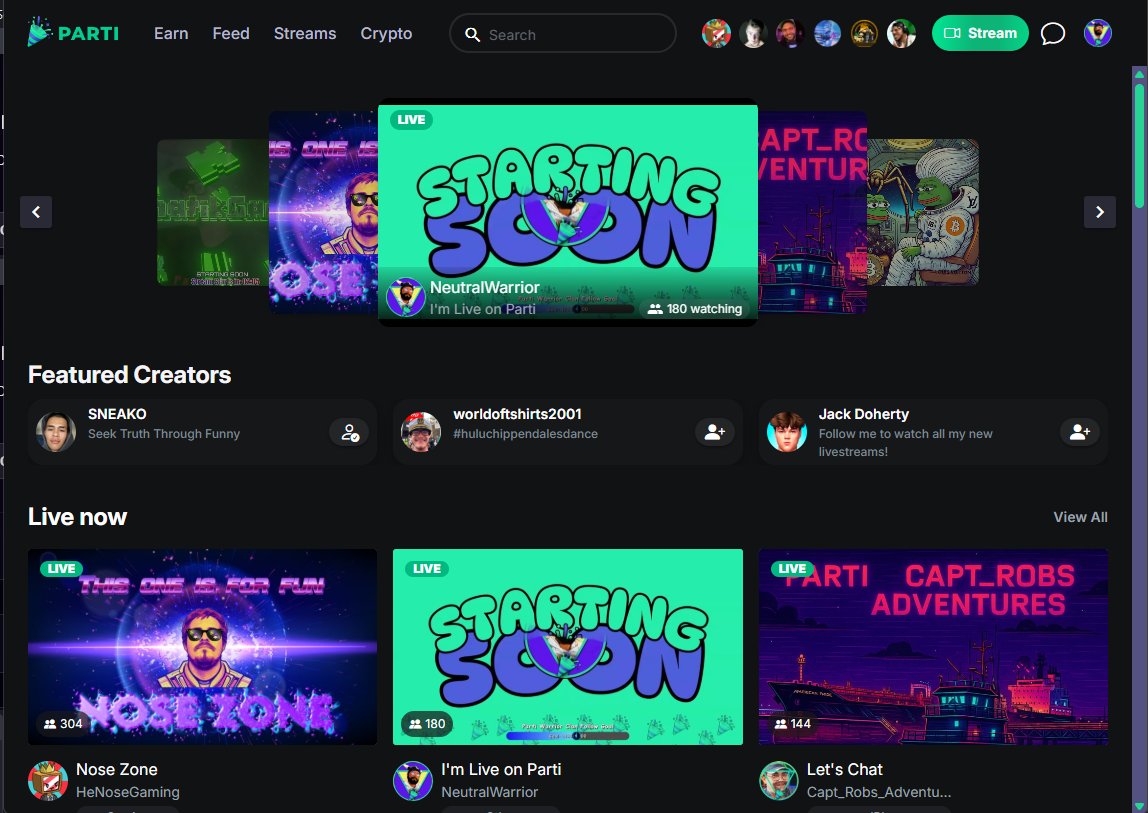Click NeutralWarrior name in featured carousel
This screenshot has width=1148, height=813.
(485, 288)
